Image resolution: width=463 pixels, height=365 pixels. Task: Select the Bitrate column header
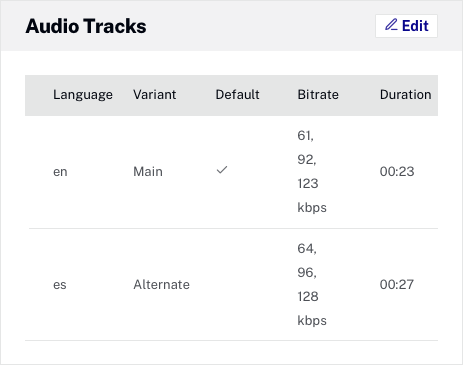click(318, 95)
